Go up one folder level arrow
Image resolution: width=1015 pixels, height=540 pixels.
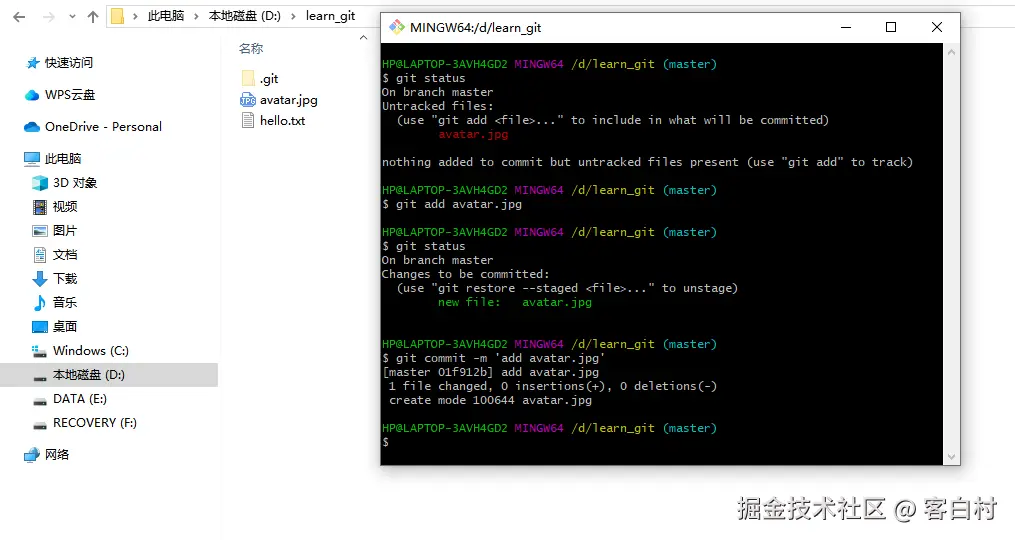click(93, 17)
